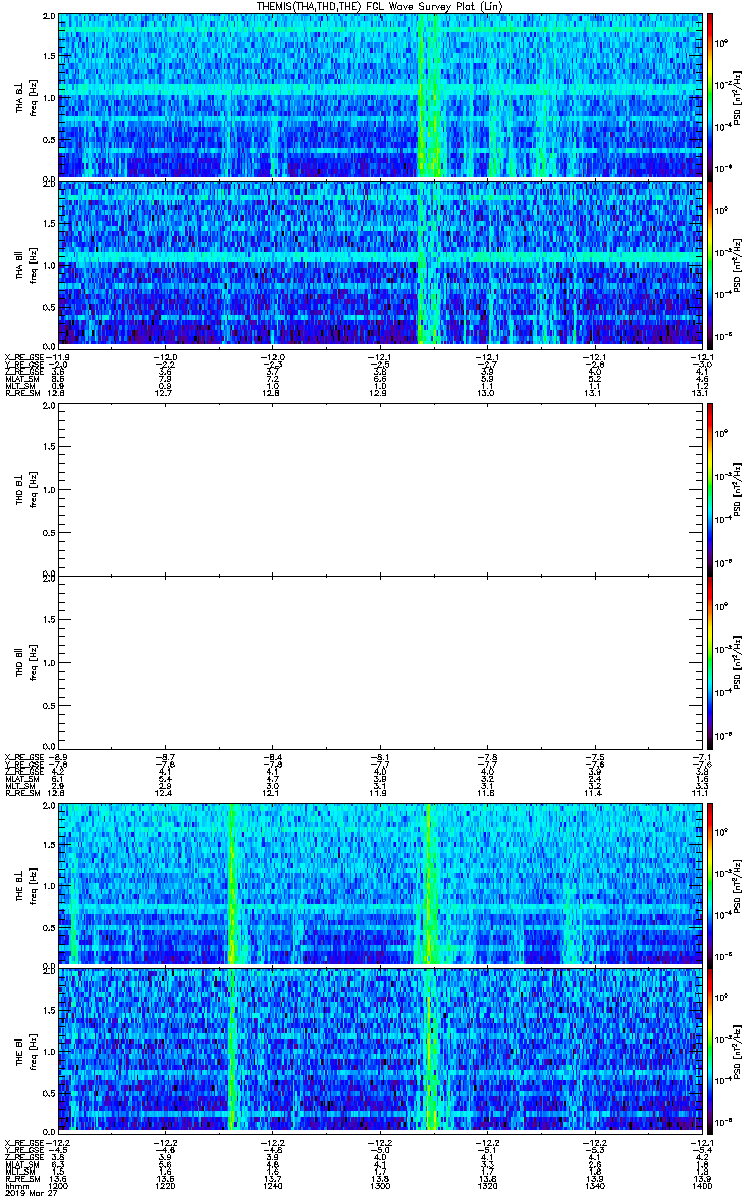Click the '1320' time tick label
Image resolution: width=750 pixels, height=1200 pixels.
[x=486, y=1186]
